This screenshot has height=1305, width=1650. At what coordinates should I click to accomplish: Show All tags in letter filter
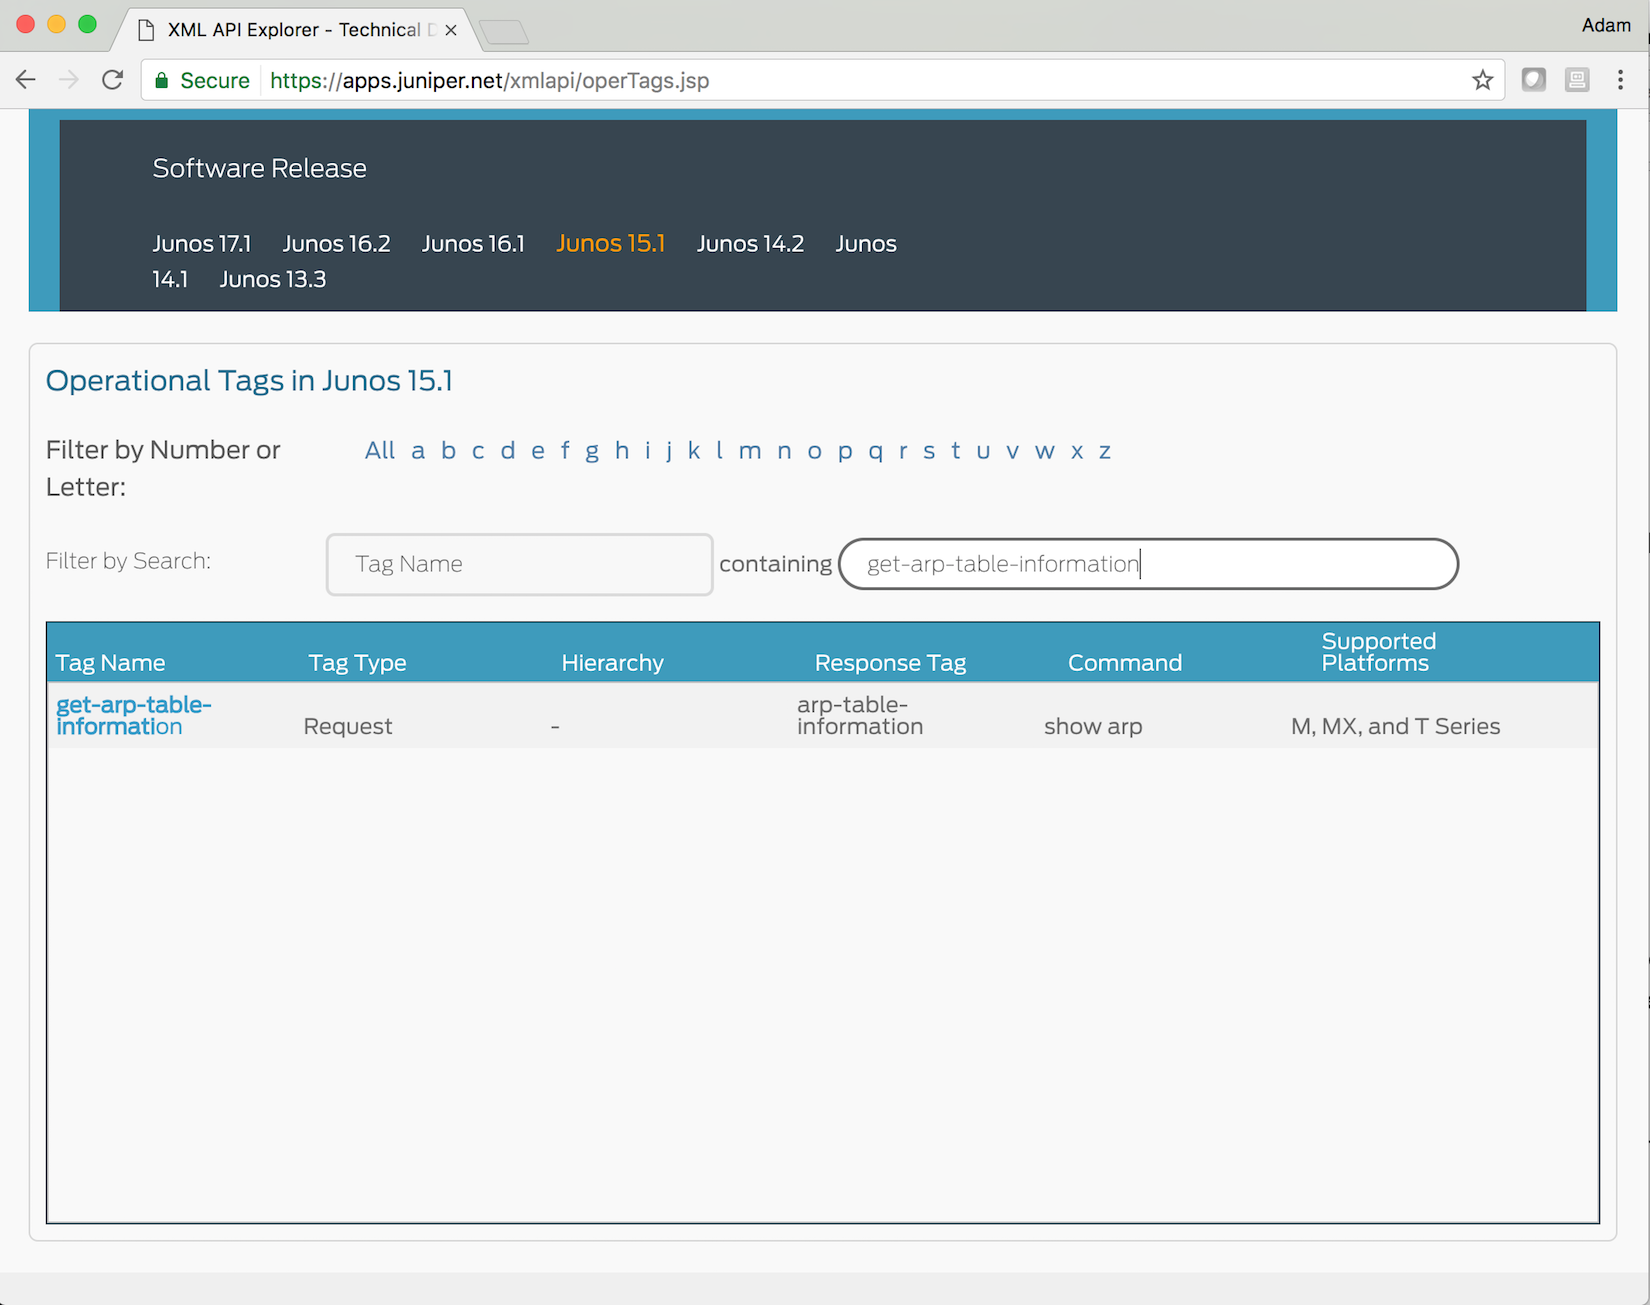(380, 450)
